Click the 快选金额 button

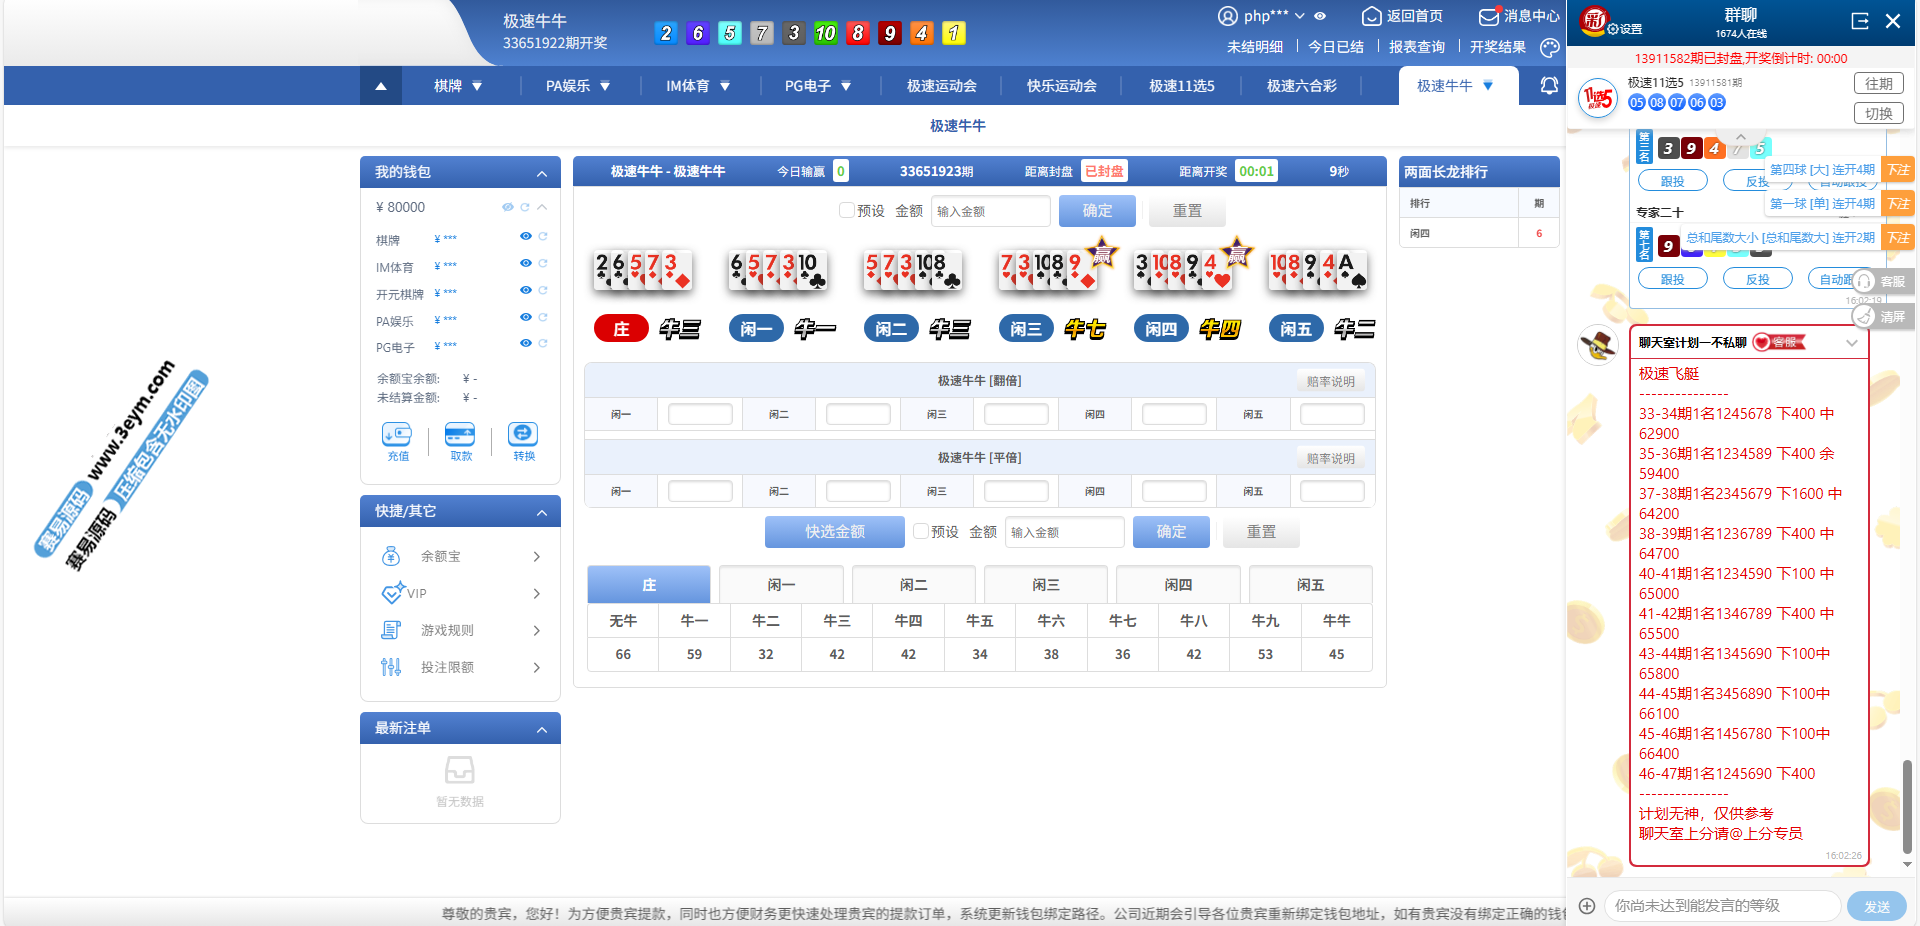[x=834, y=532]
